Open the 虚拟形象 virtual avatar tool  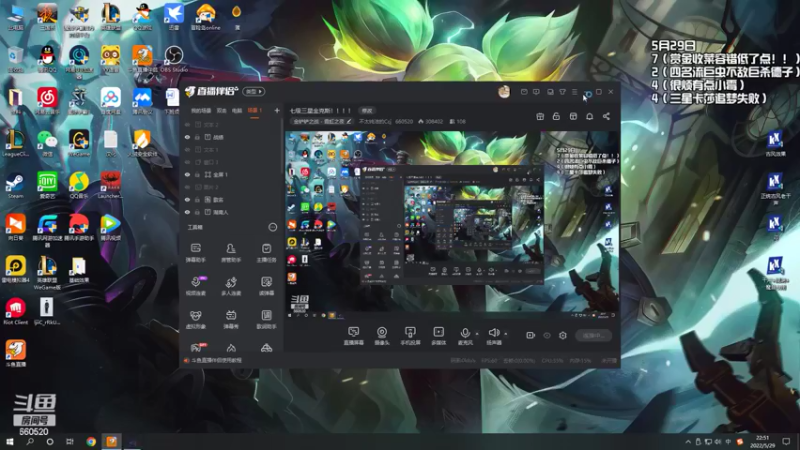pos(195,319)
